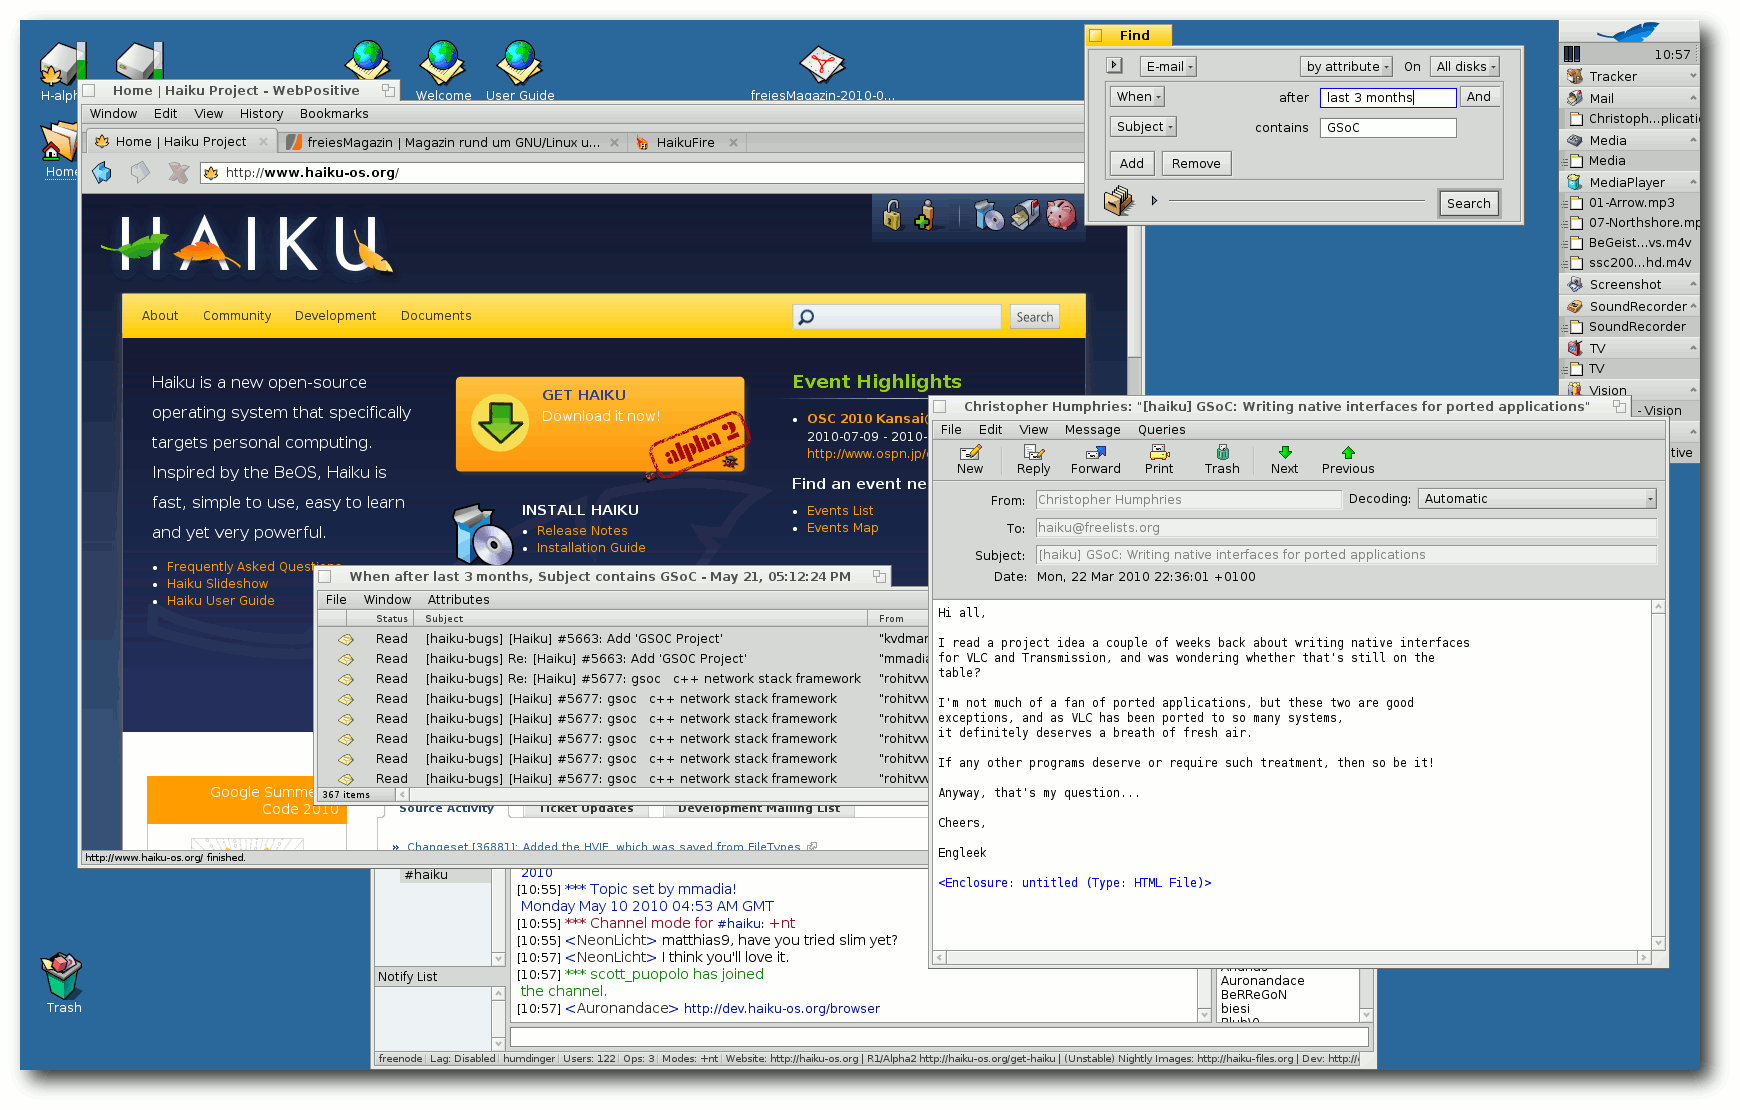Open the Decoding Automatic dropdown
Image resolution: width=1740 pixels, height=1110 pixels.
pos(1536,499)
